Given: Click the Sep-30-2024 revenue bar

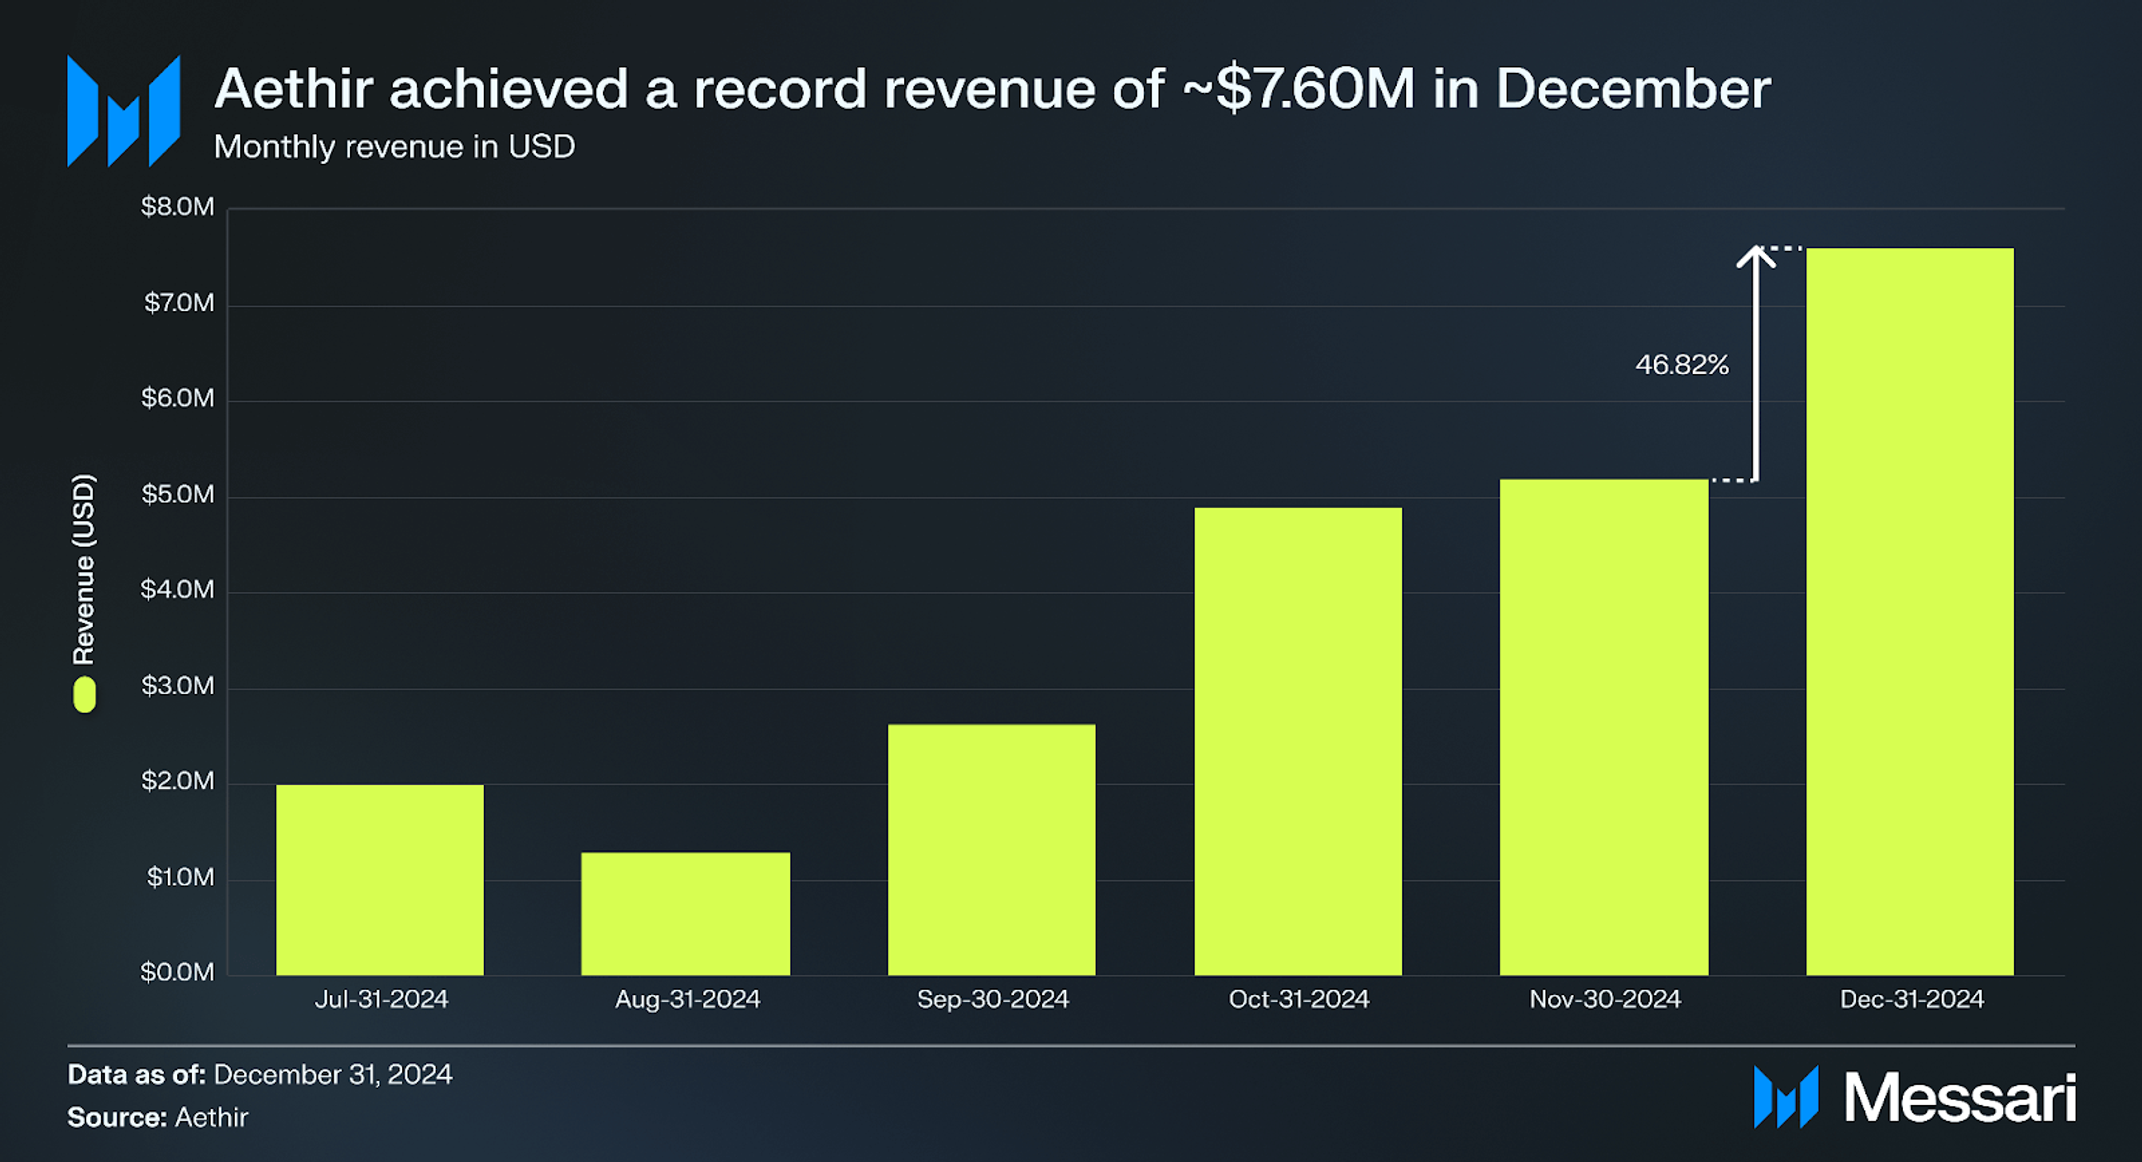Looking at the screenshot, I should [991, 849].
